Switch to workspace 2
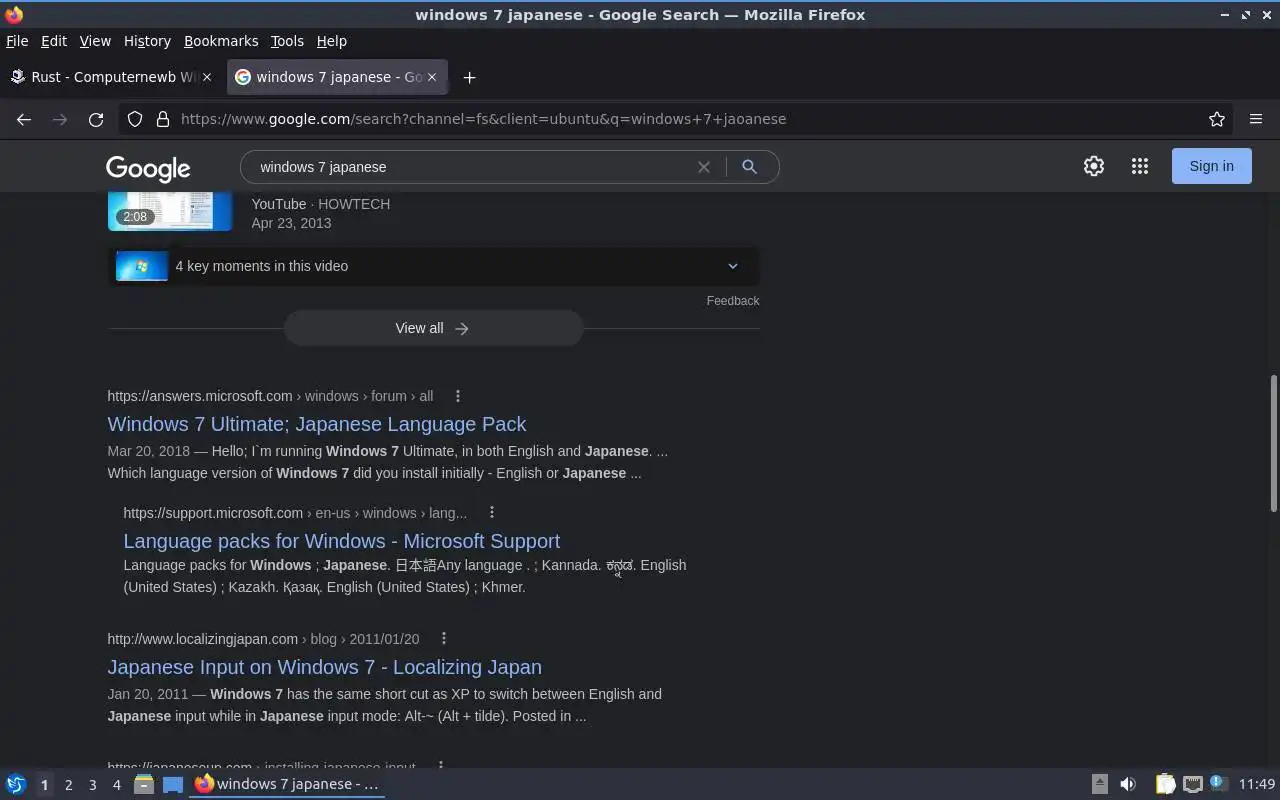The height and width of the screenshot is (800, 1280). (68, 785)
